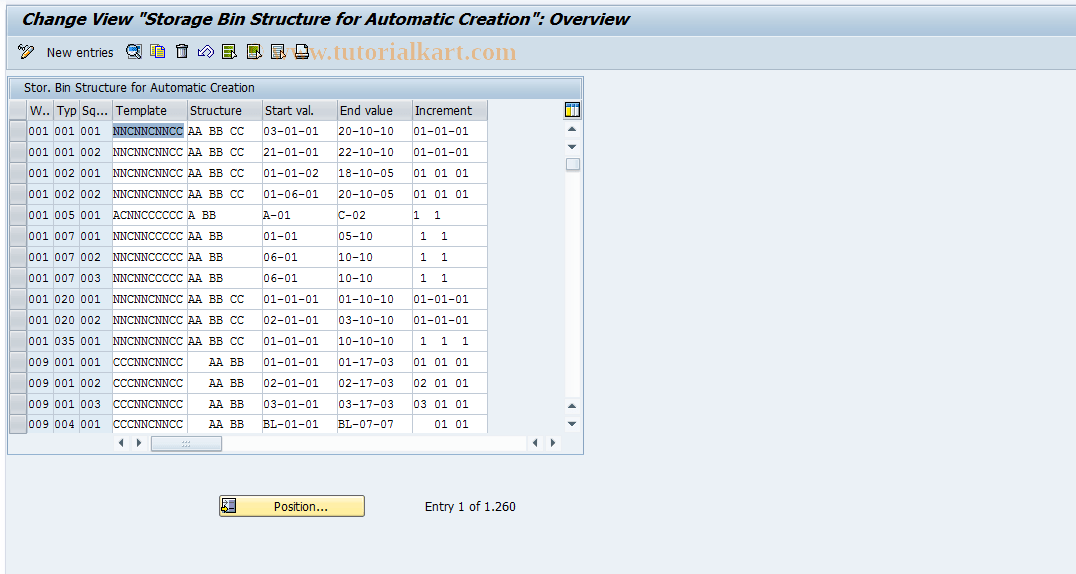Screen dimensions: 1076x574
Task: Click the select-all corner cell of table
Action: (18, 110)
